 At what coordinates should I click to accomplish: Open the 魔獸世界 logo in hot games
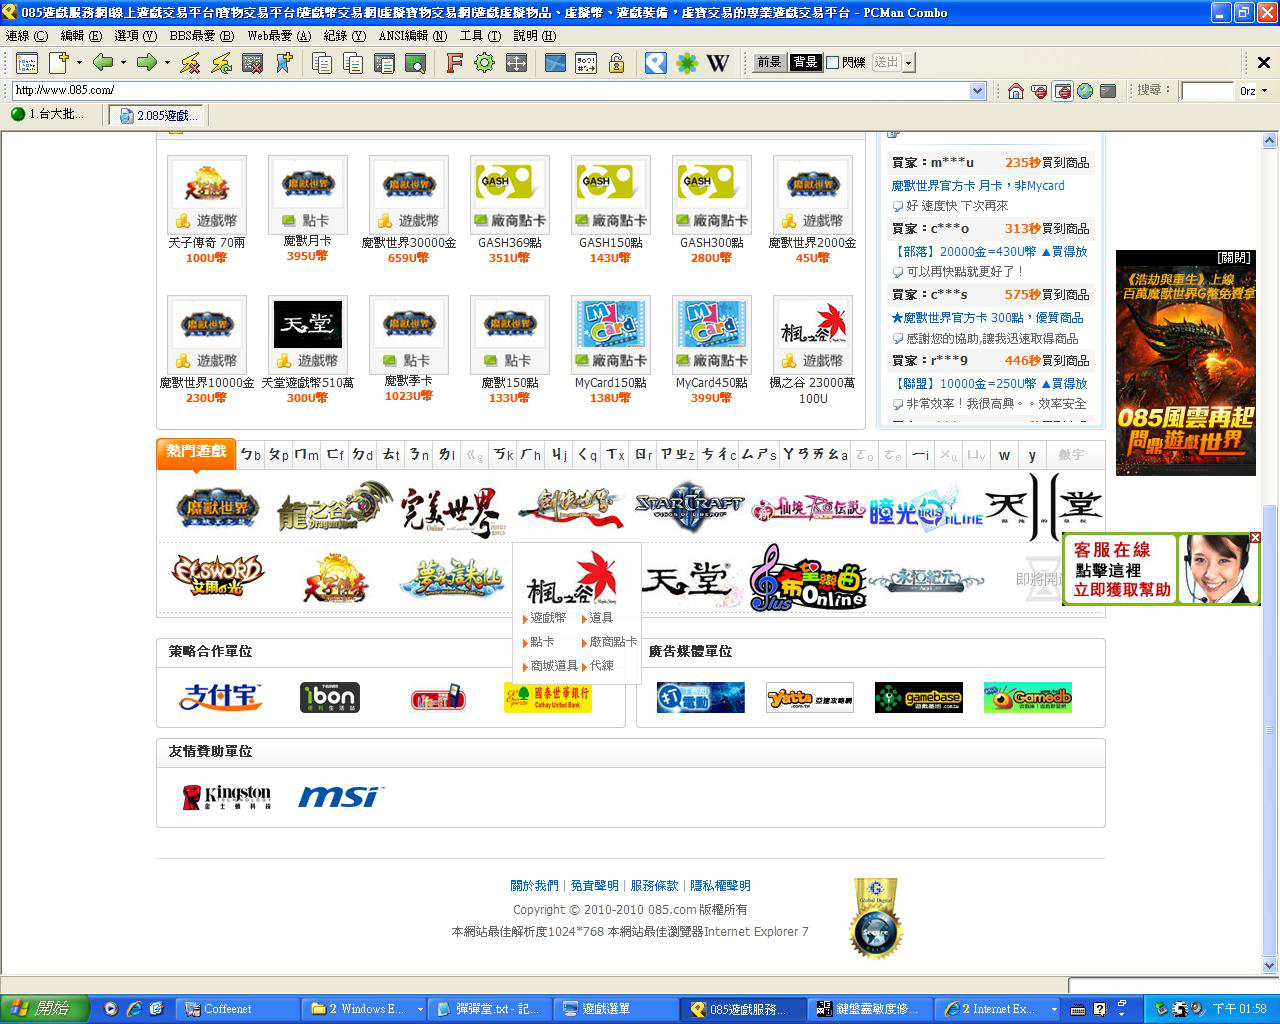(218, 508)
